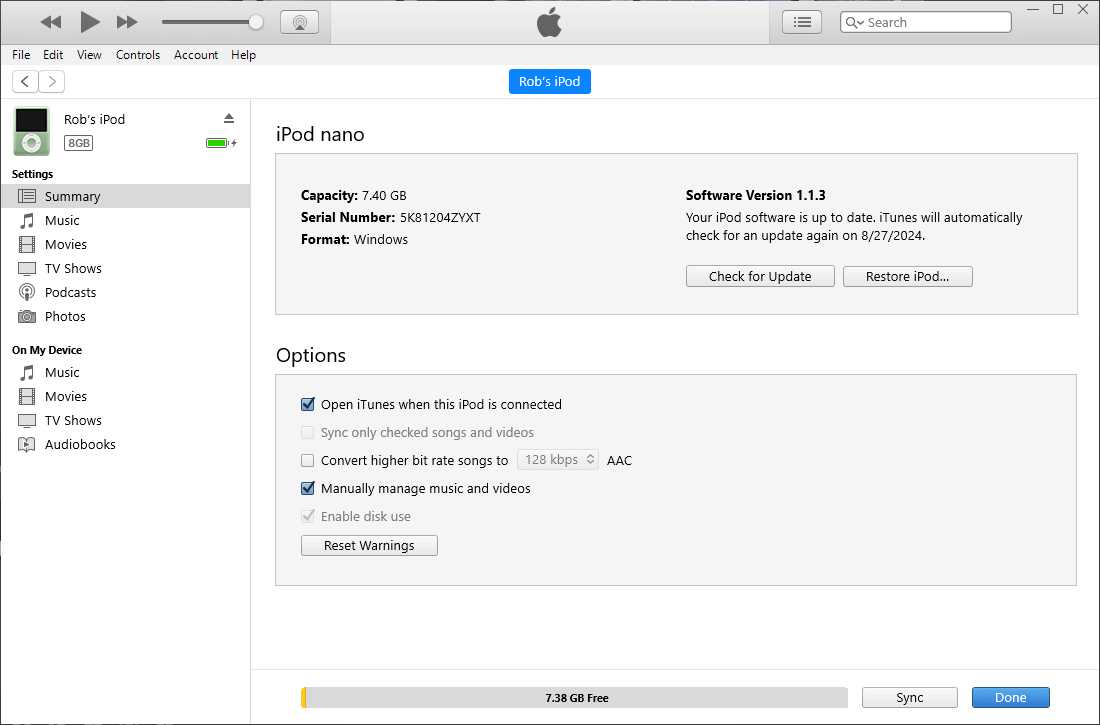Screen dimensions: 1100x725
Task: Open Movies icon under On My Device
Action: [27, 397]
